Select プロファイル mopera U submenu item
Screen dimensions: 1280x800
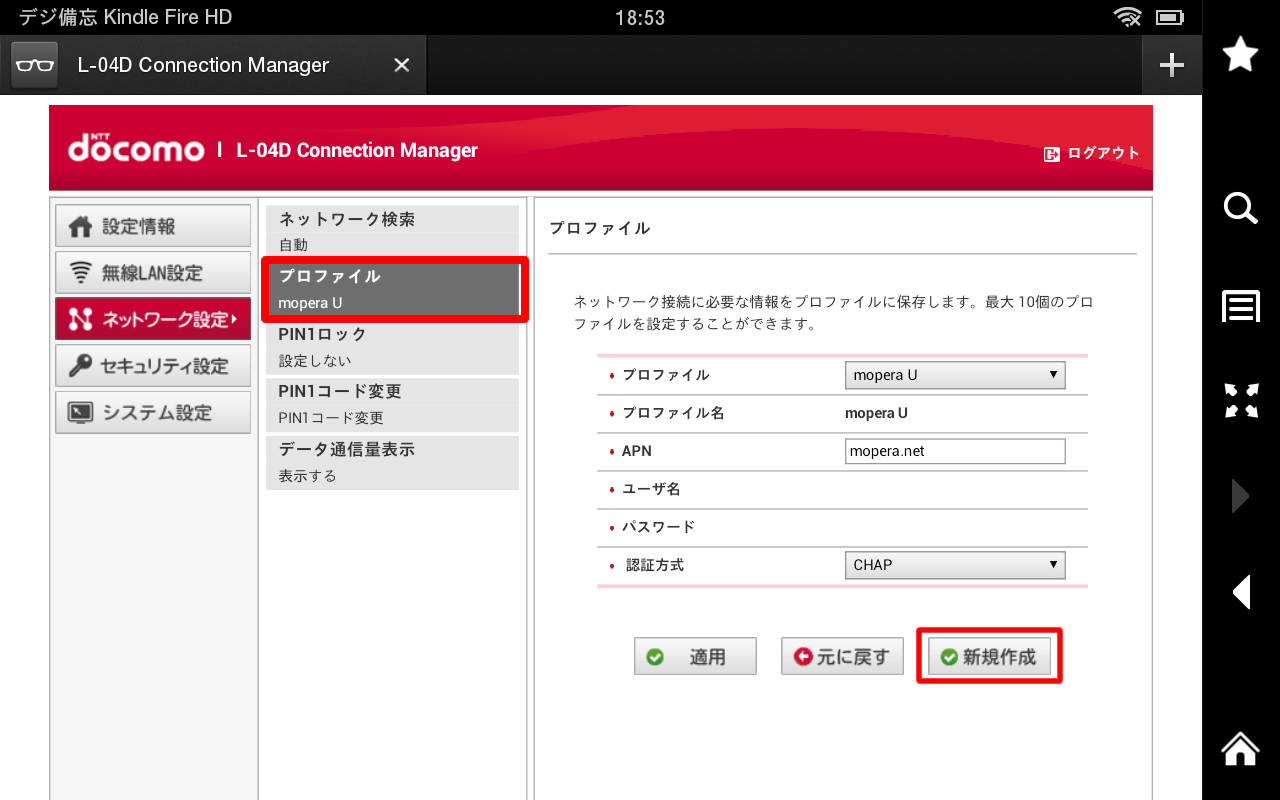[392, 289]
